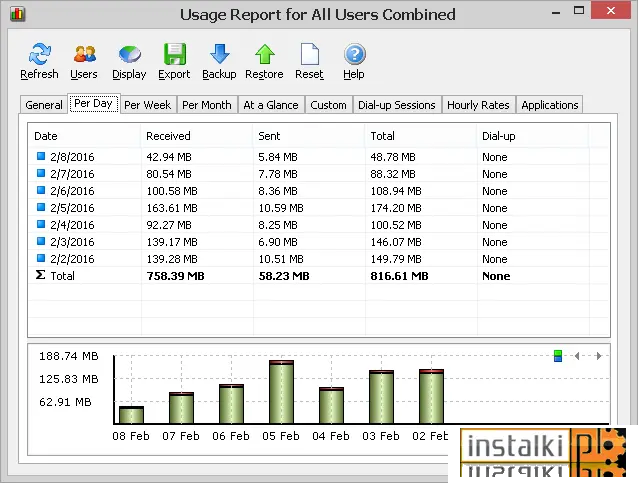Click the 04 Feb chart bar
This screenshot has height=483, width=638.
(331, 405)
